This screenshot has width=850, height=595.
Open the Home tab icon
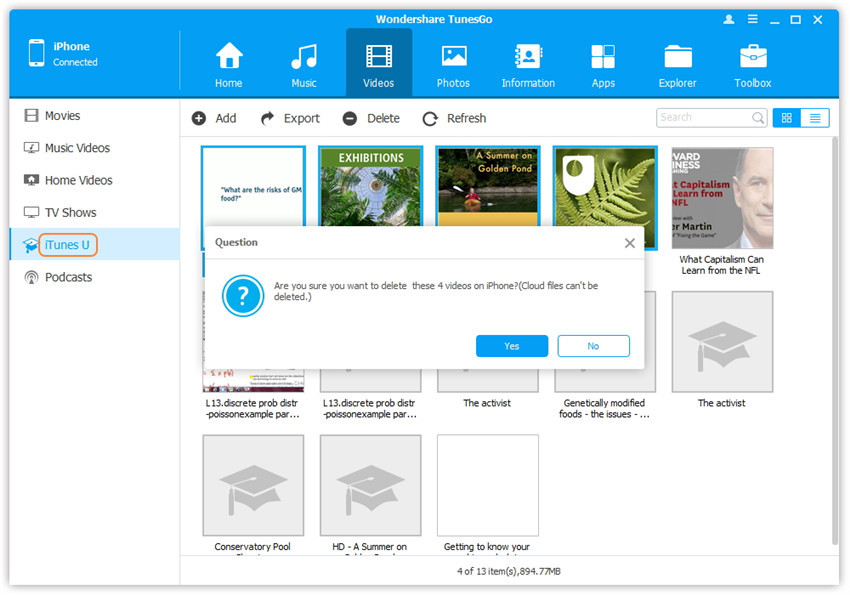point(229,64)
